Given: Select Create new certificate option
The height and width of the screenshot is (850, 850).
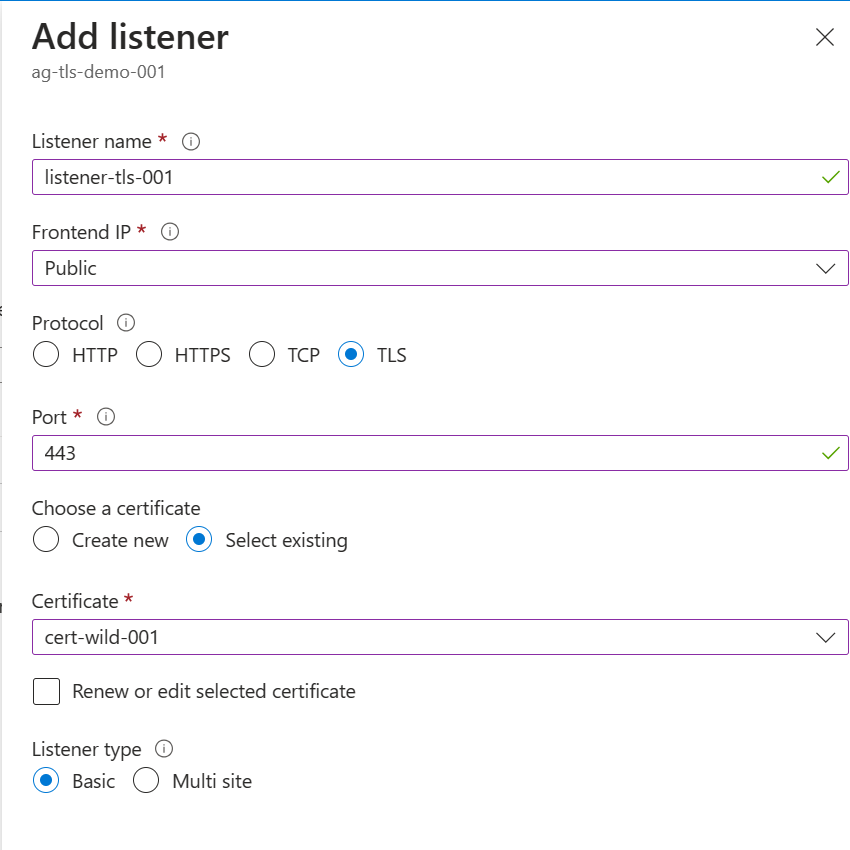Looking at the screenshot, I should [46, 539].
